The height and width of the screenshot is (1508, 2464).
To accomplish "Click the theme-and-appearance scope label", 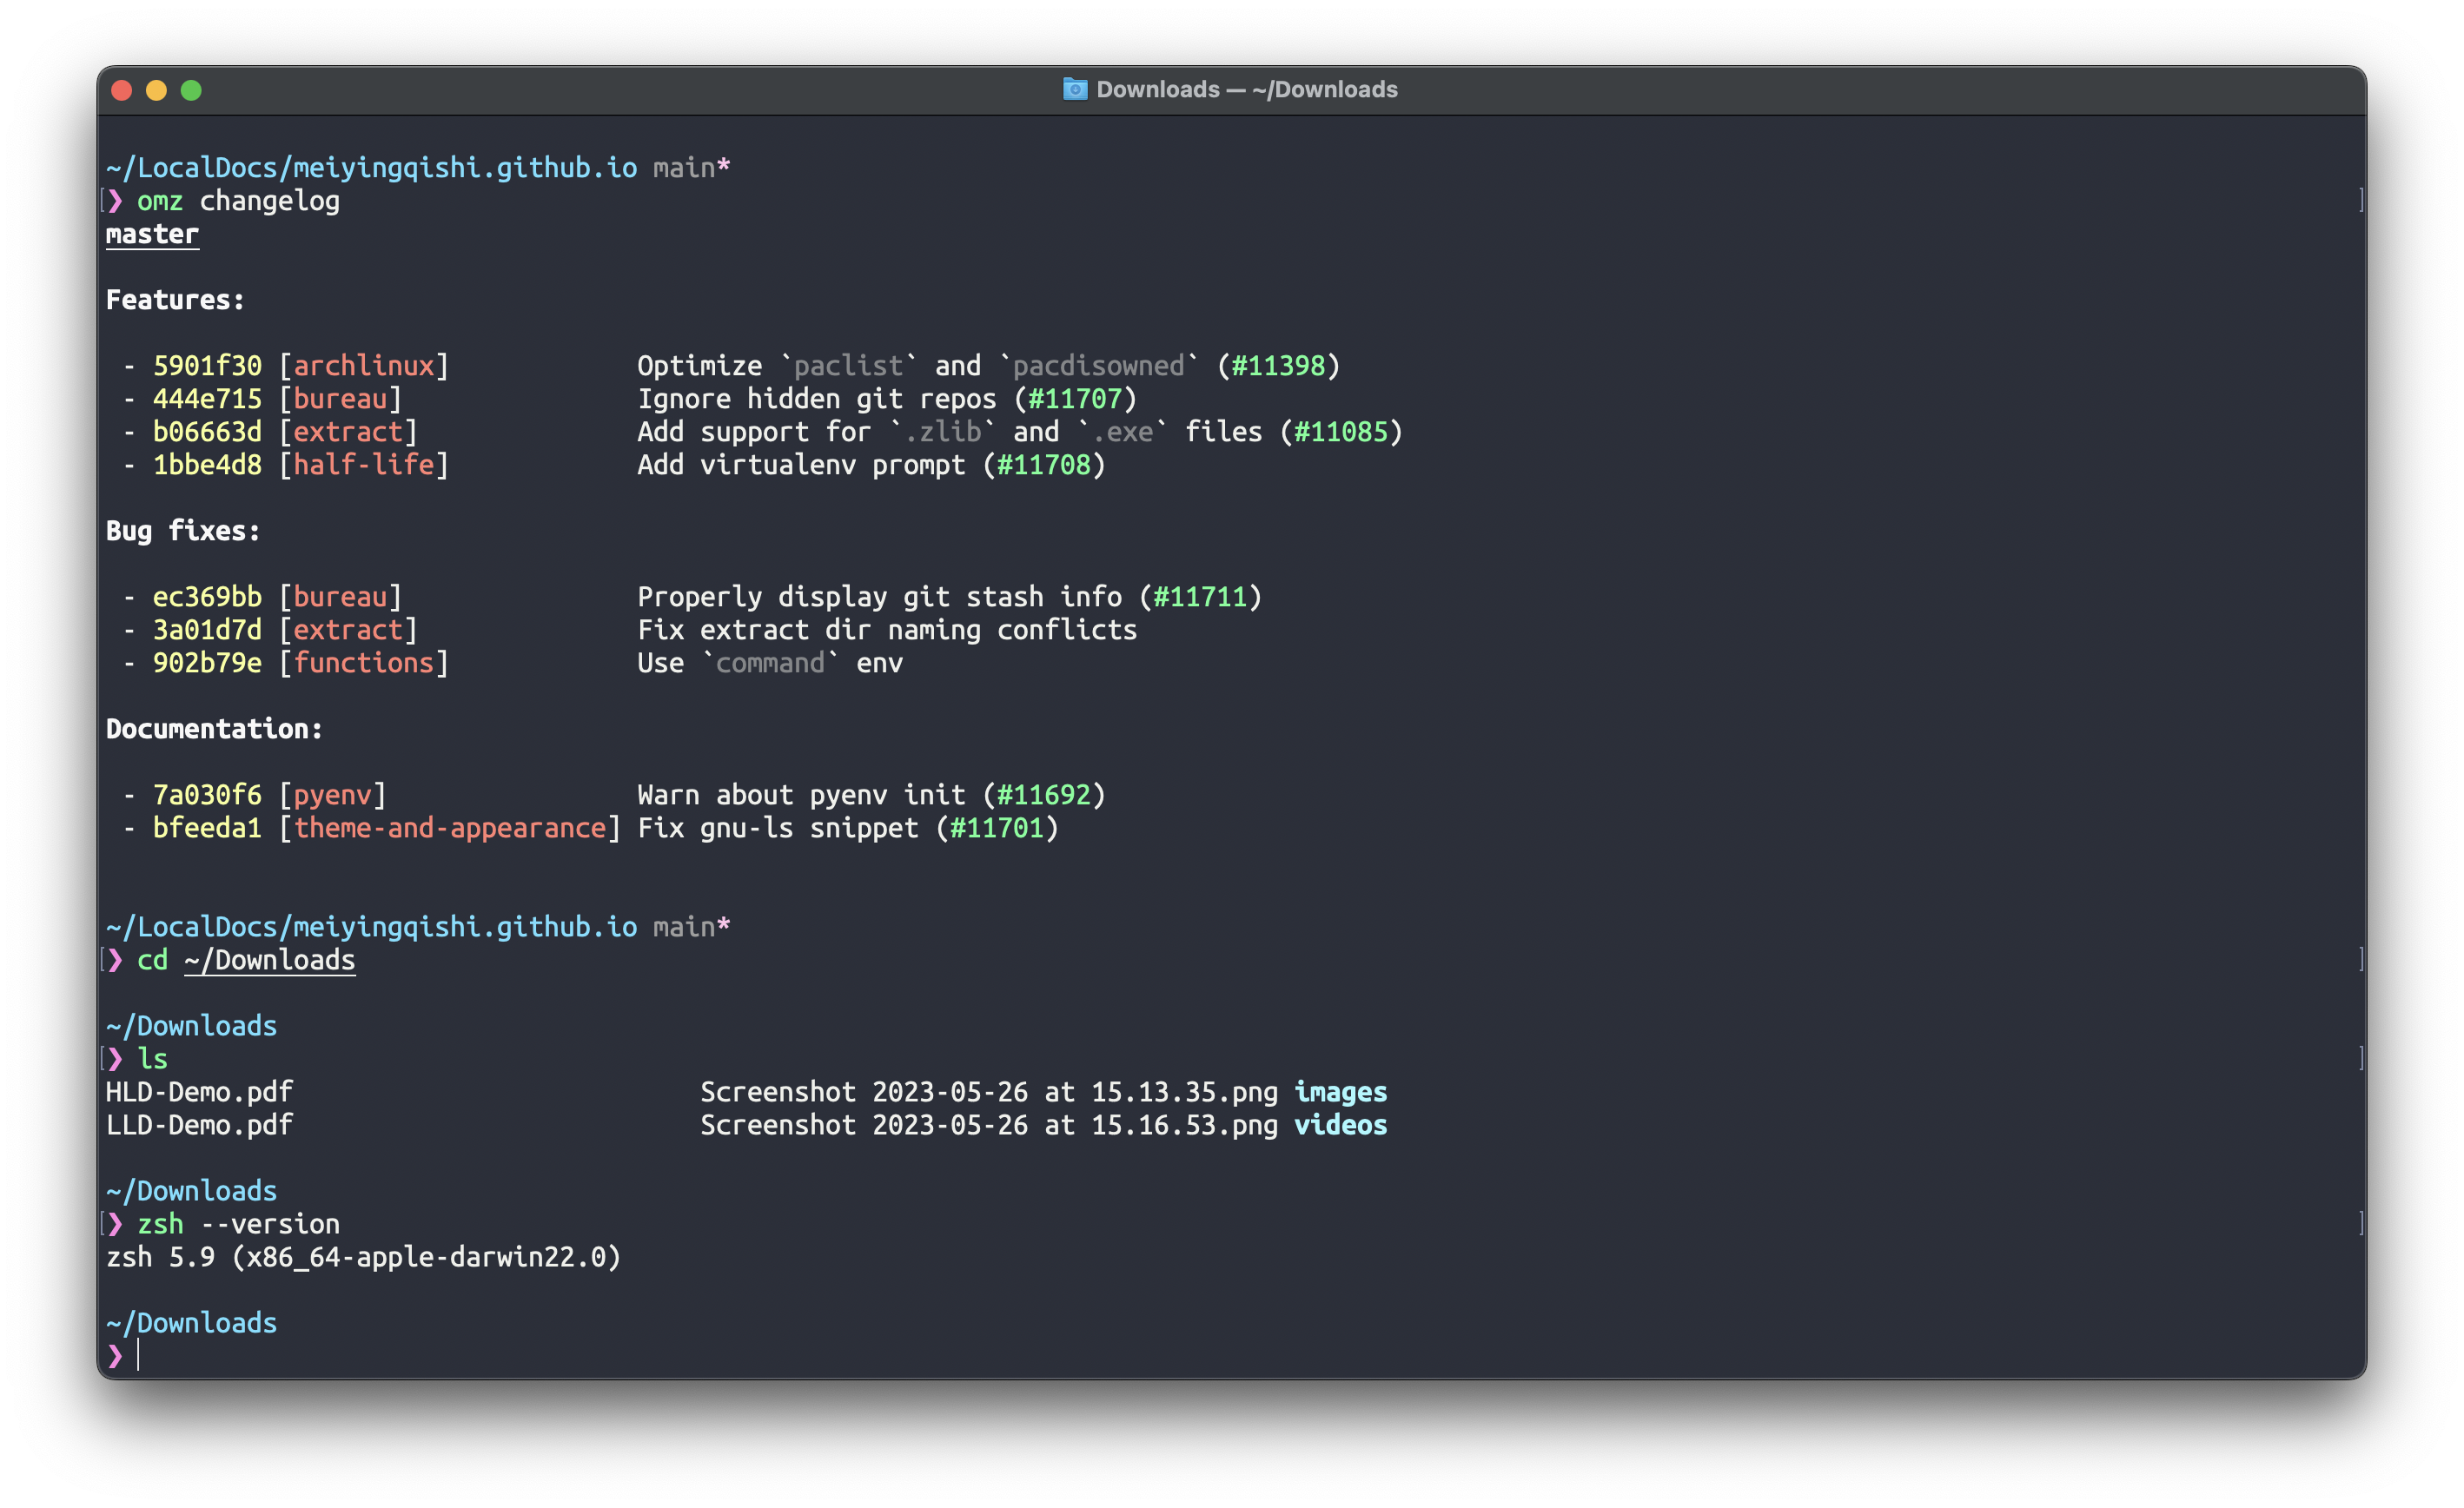I will point(450,828).
